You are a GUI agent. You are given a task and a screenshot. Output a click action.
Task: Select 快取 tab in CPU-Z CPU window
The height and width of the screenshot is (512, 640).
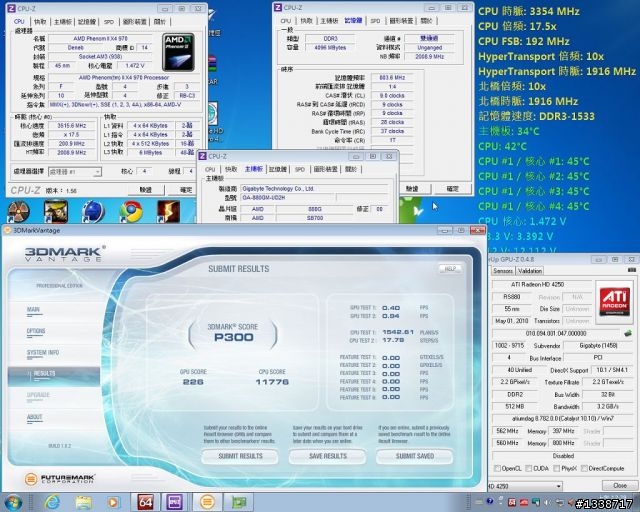40,22
